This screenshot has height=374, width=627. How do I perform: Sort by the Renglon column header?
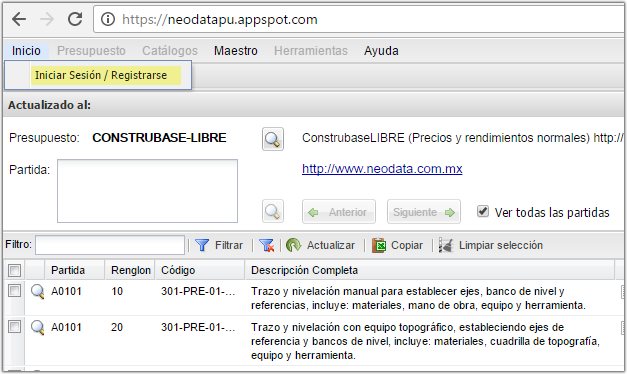click(130, 270)
